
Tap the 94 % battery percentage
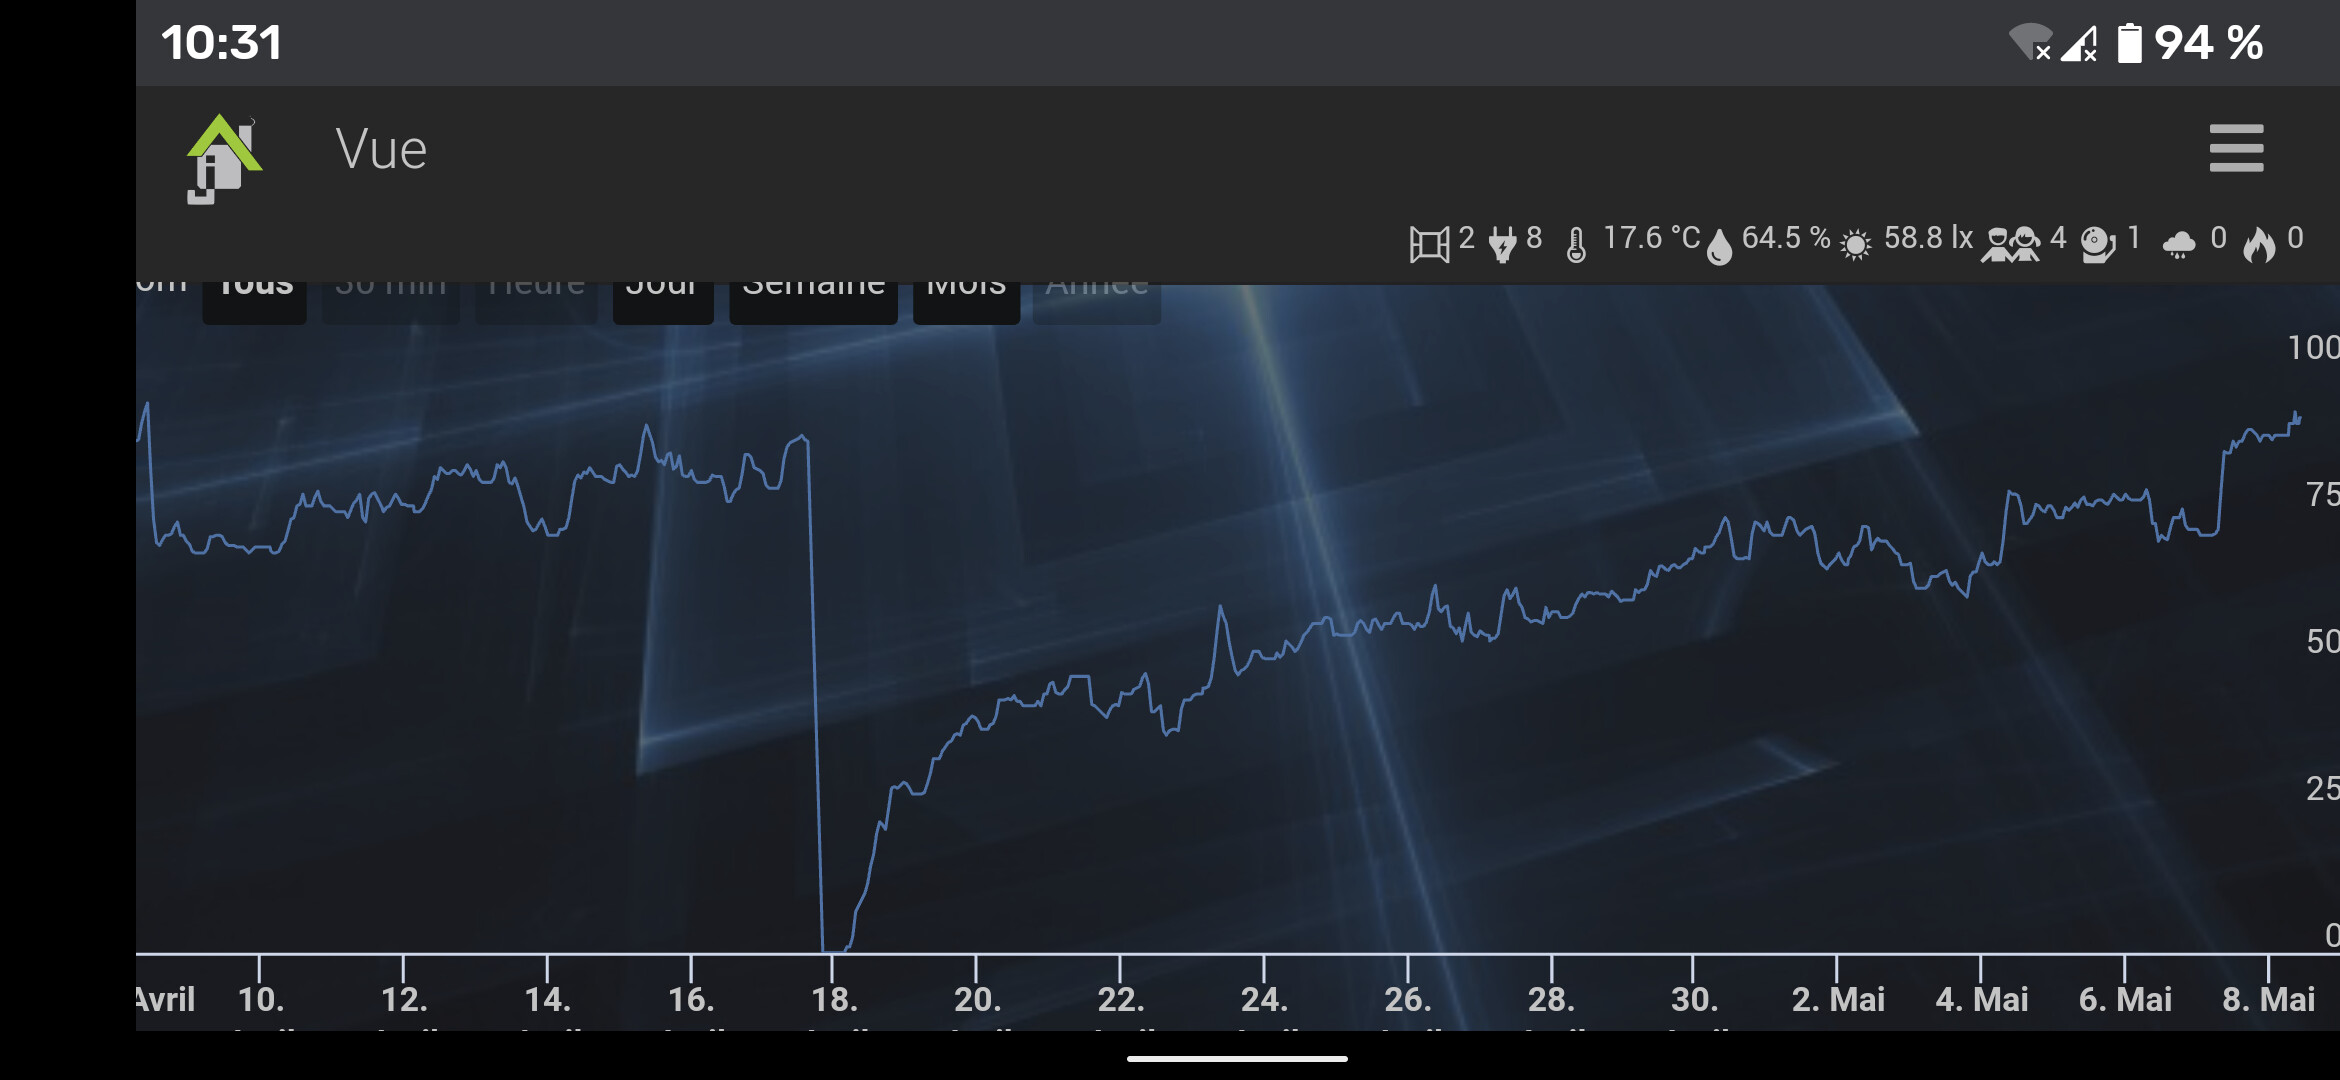[x=2208, y=43]
